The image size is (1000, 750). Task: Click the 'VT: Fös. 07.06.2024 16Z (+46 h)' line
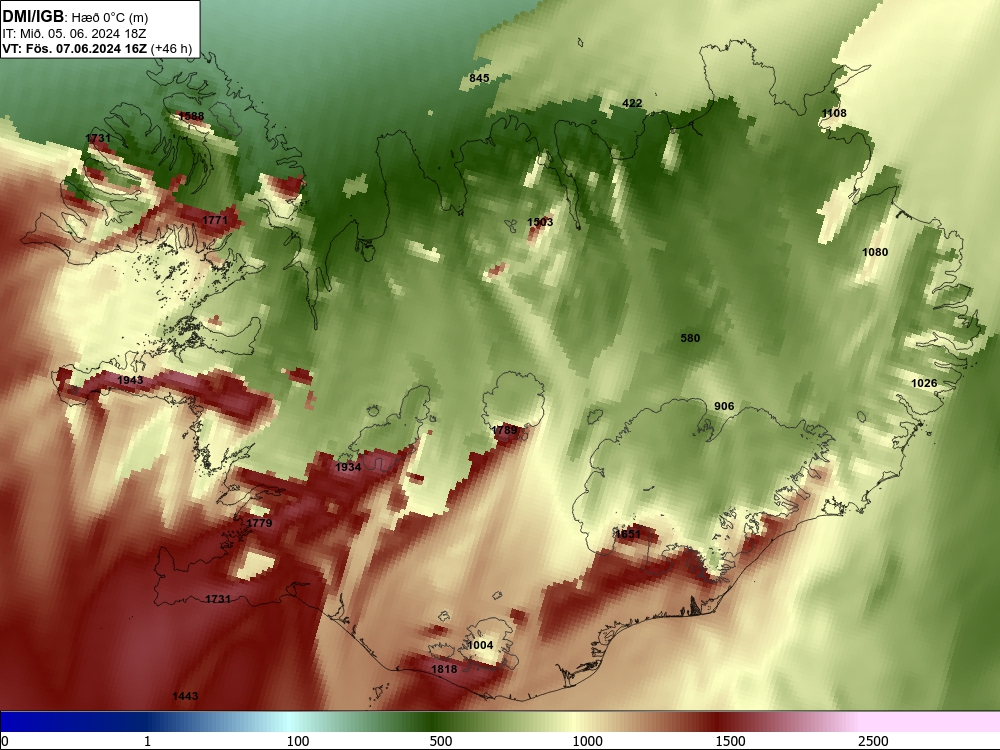click(x=97, y=48)
